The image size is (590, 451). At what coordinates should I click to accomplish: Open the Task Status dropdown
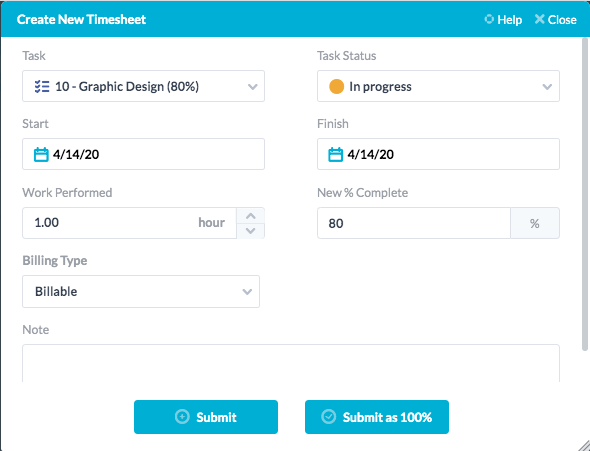click(x=438, y=86)
